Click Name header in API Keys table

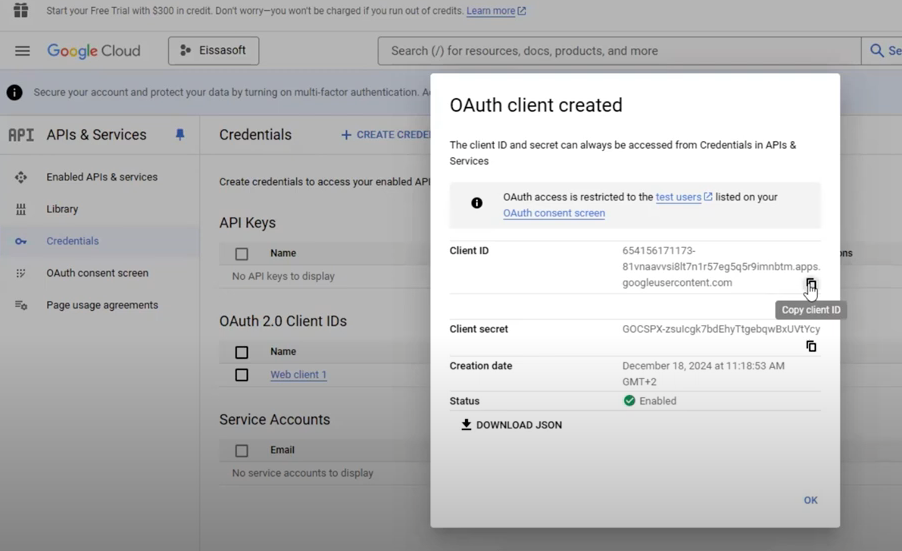pos(283,253)
